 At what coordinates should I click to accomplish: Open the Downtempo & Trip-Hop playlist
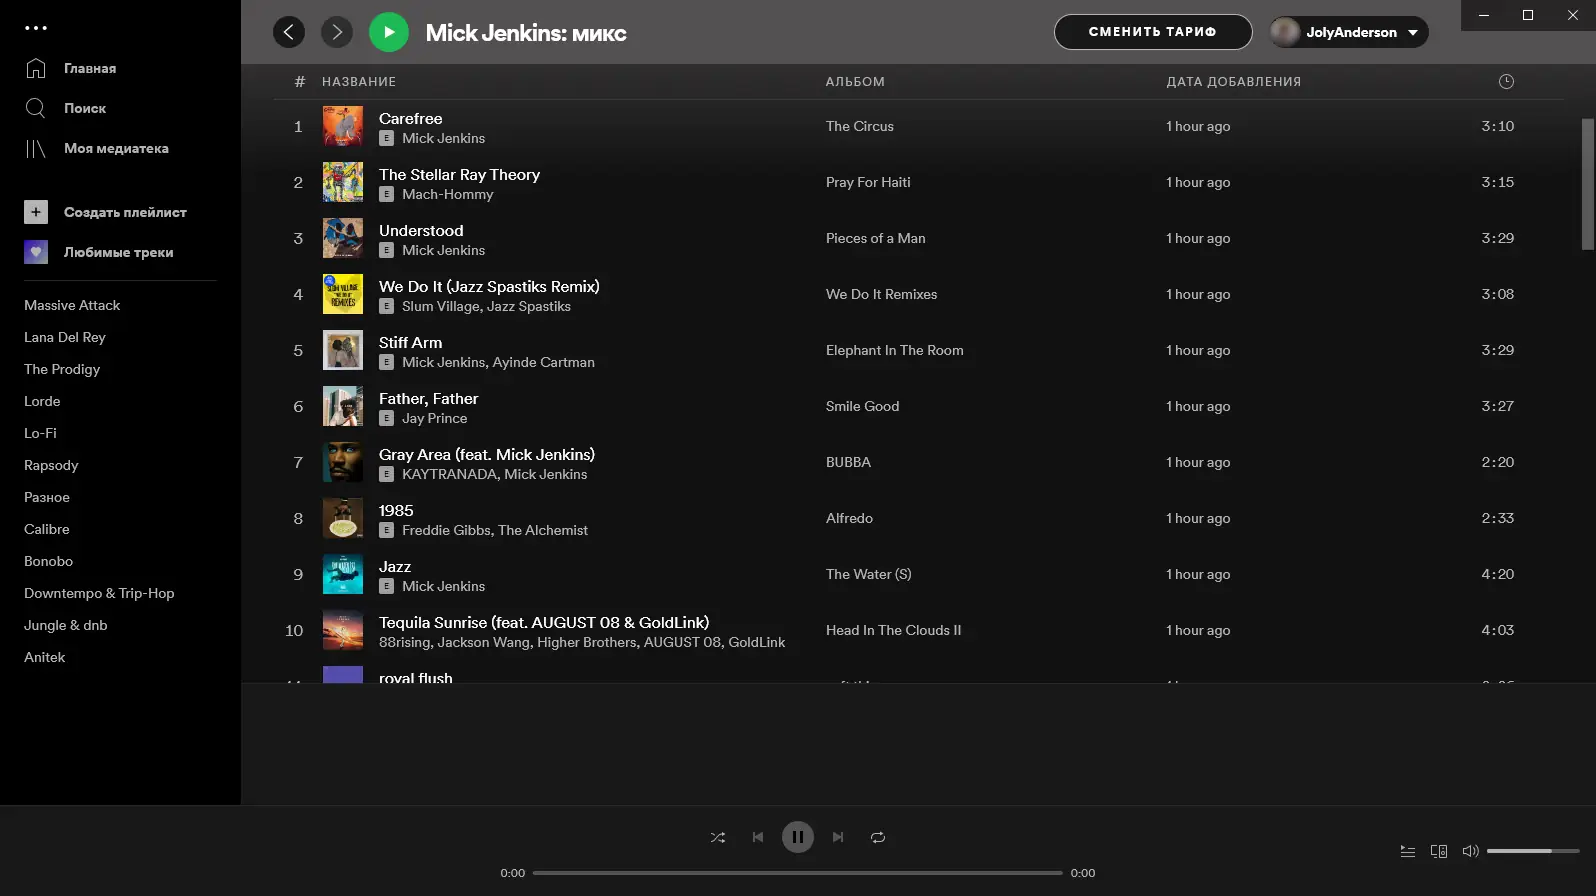(x=99, y=593)
